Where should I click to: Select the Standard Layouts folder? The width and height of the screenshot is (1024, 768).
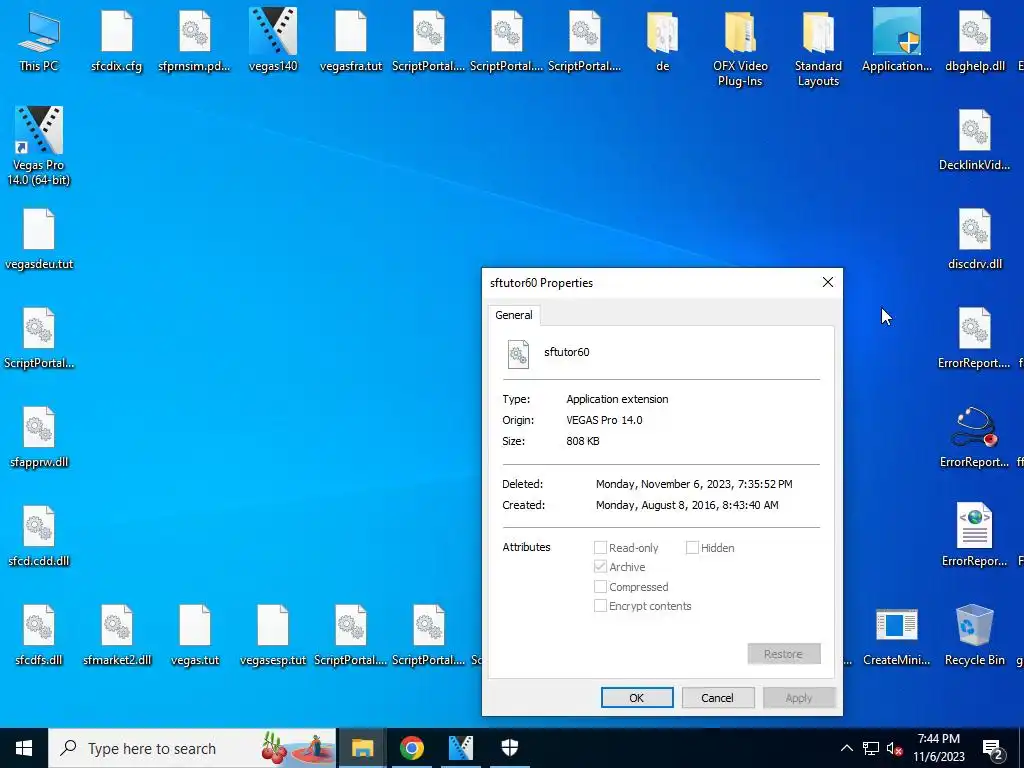point(818,49)
